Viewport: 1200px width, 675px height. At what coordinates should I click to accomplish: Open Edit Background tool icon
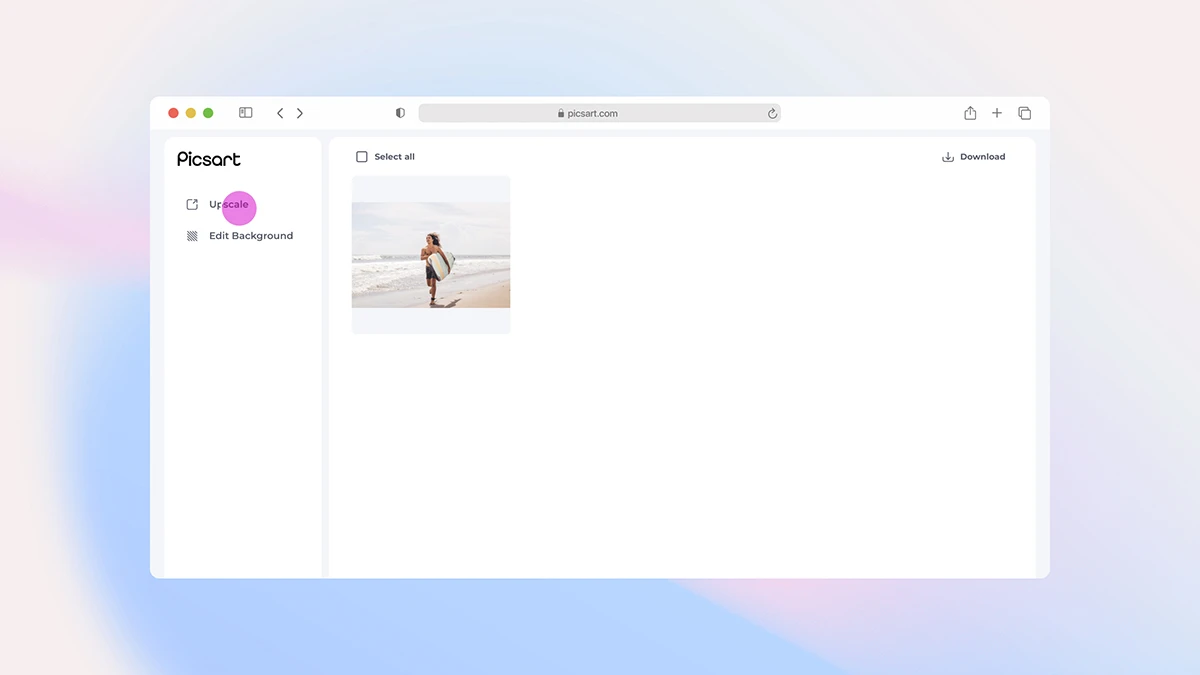click(x=190, y=236)
